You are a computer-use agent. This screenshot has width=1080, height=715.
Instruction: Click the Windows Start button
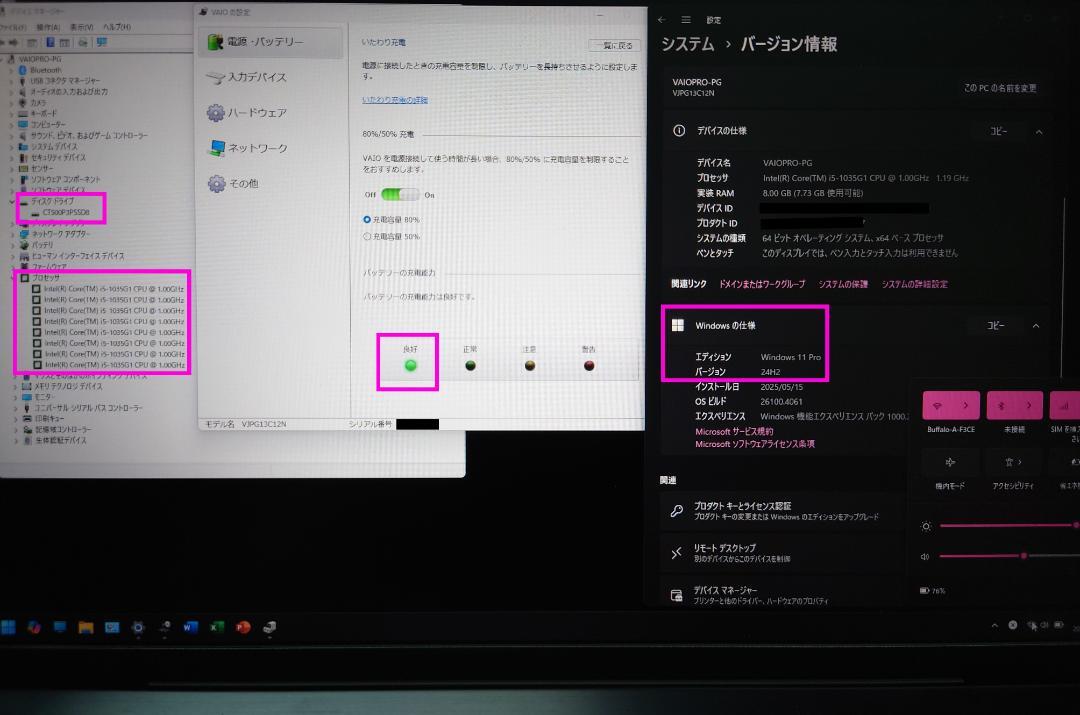point(8,627)
